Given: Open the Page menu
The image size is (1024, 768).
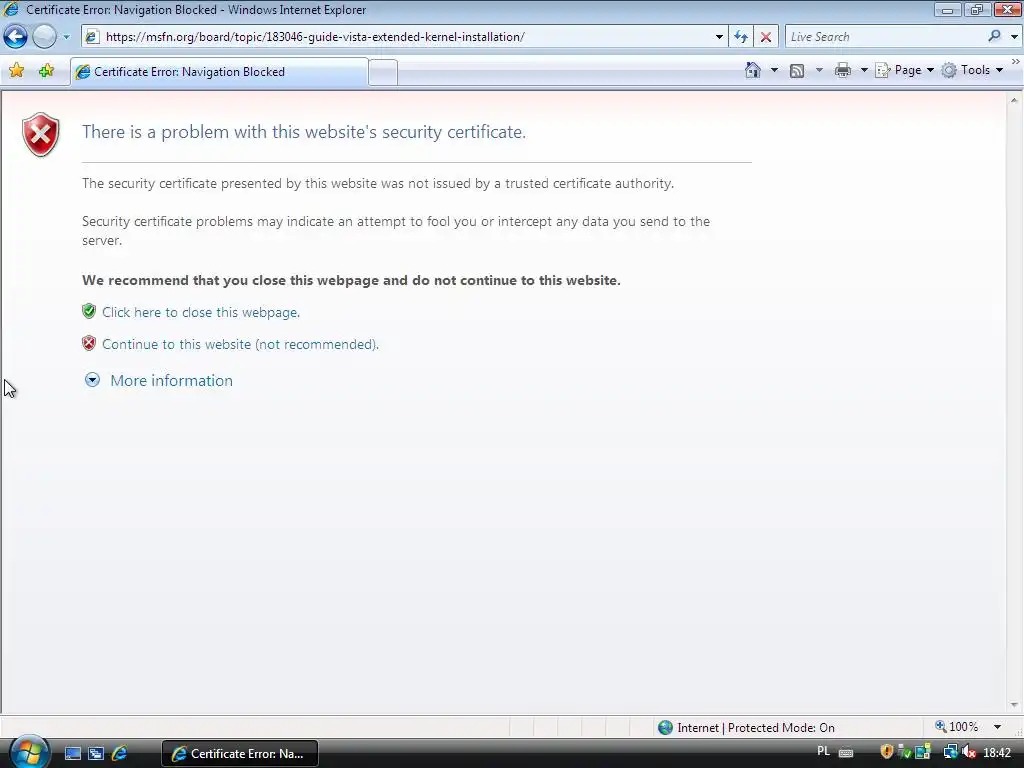Looking at the screenshot, I should 904,70.
